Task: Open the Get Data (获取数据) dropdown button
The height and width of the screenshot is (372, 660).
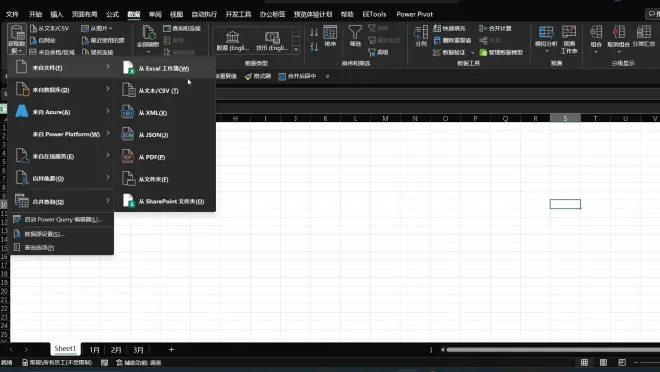Action: [x=17, y=39]
